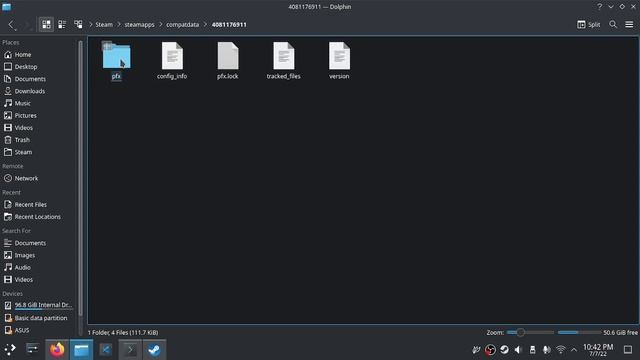This screenshot has height=360, width=640.
Task: Click 4081176911 breadcrumb segment
Action: pyautogui.click(x=229, y=24)
